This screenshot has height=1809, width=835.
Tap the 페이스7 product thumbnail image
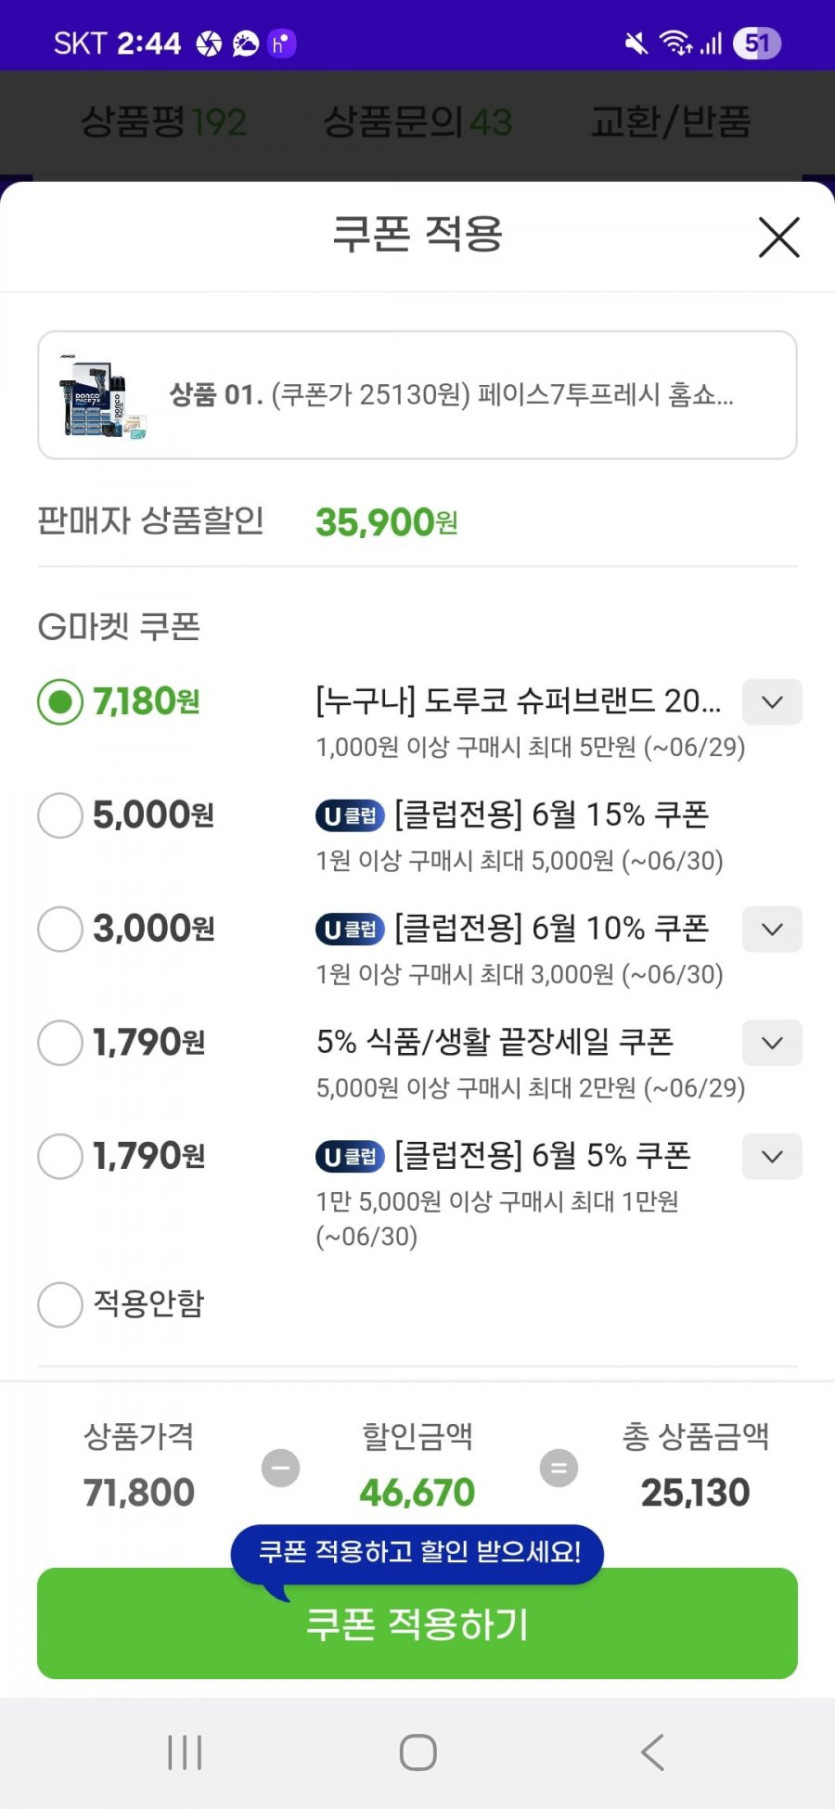coord(102,396)
